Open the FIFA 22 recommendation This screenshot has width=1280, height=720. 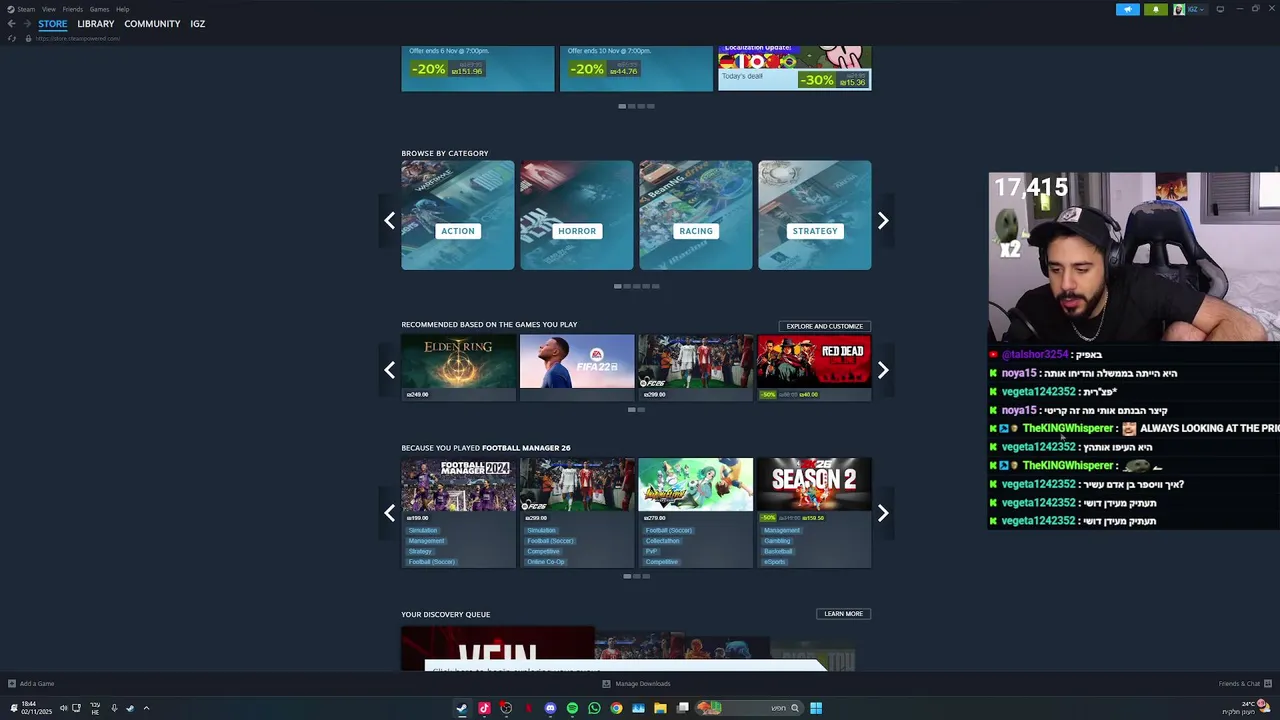coord(577,367)
